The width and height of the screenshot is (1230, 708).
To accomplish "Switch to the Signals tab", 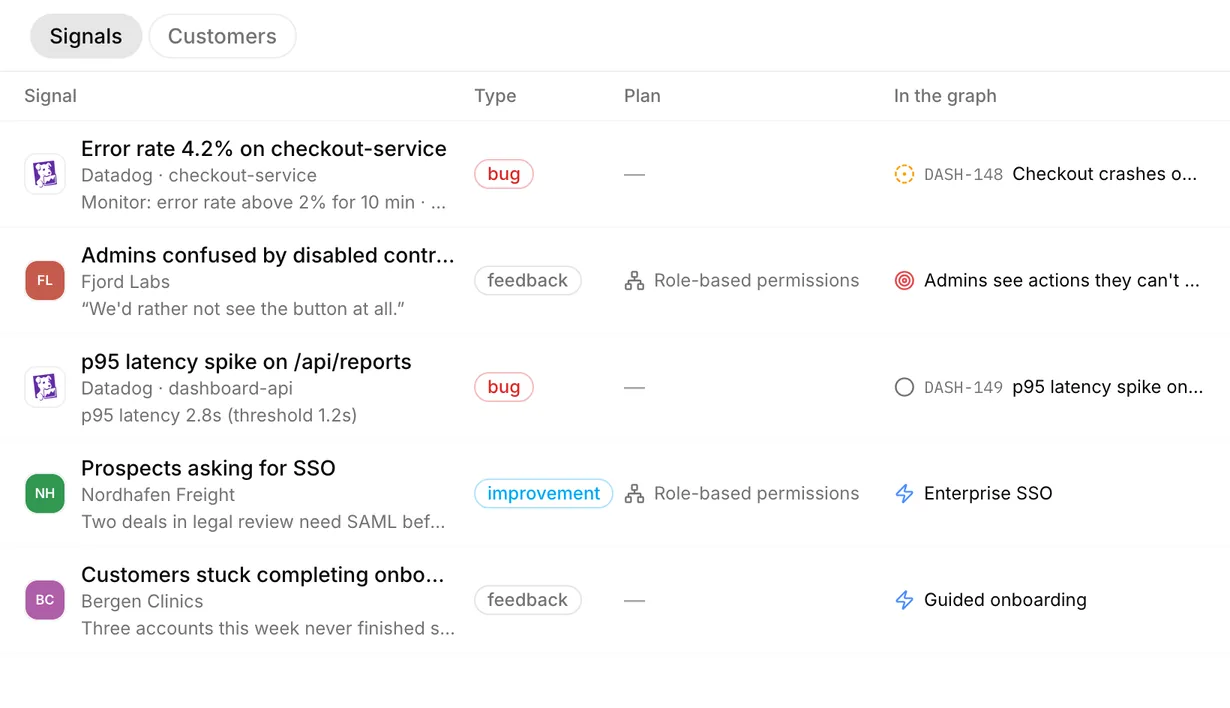I will click(86, 36).
